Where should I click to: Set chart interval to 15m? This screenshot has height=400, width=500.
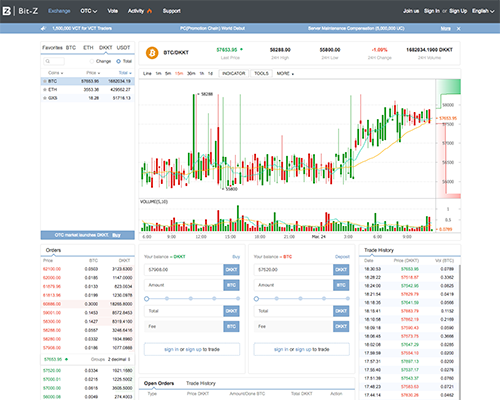179,73
